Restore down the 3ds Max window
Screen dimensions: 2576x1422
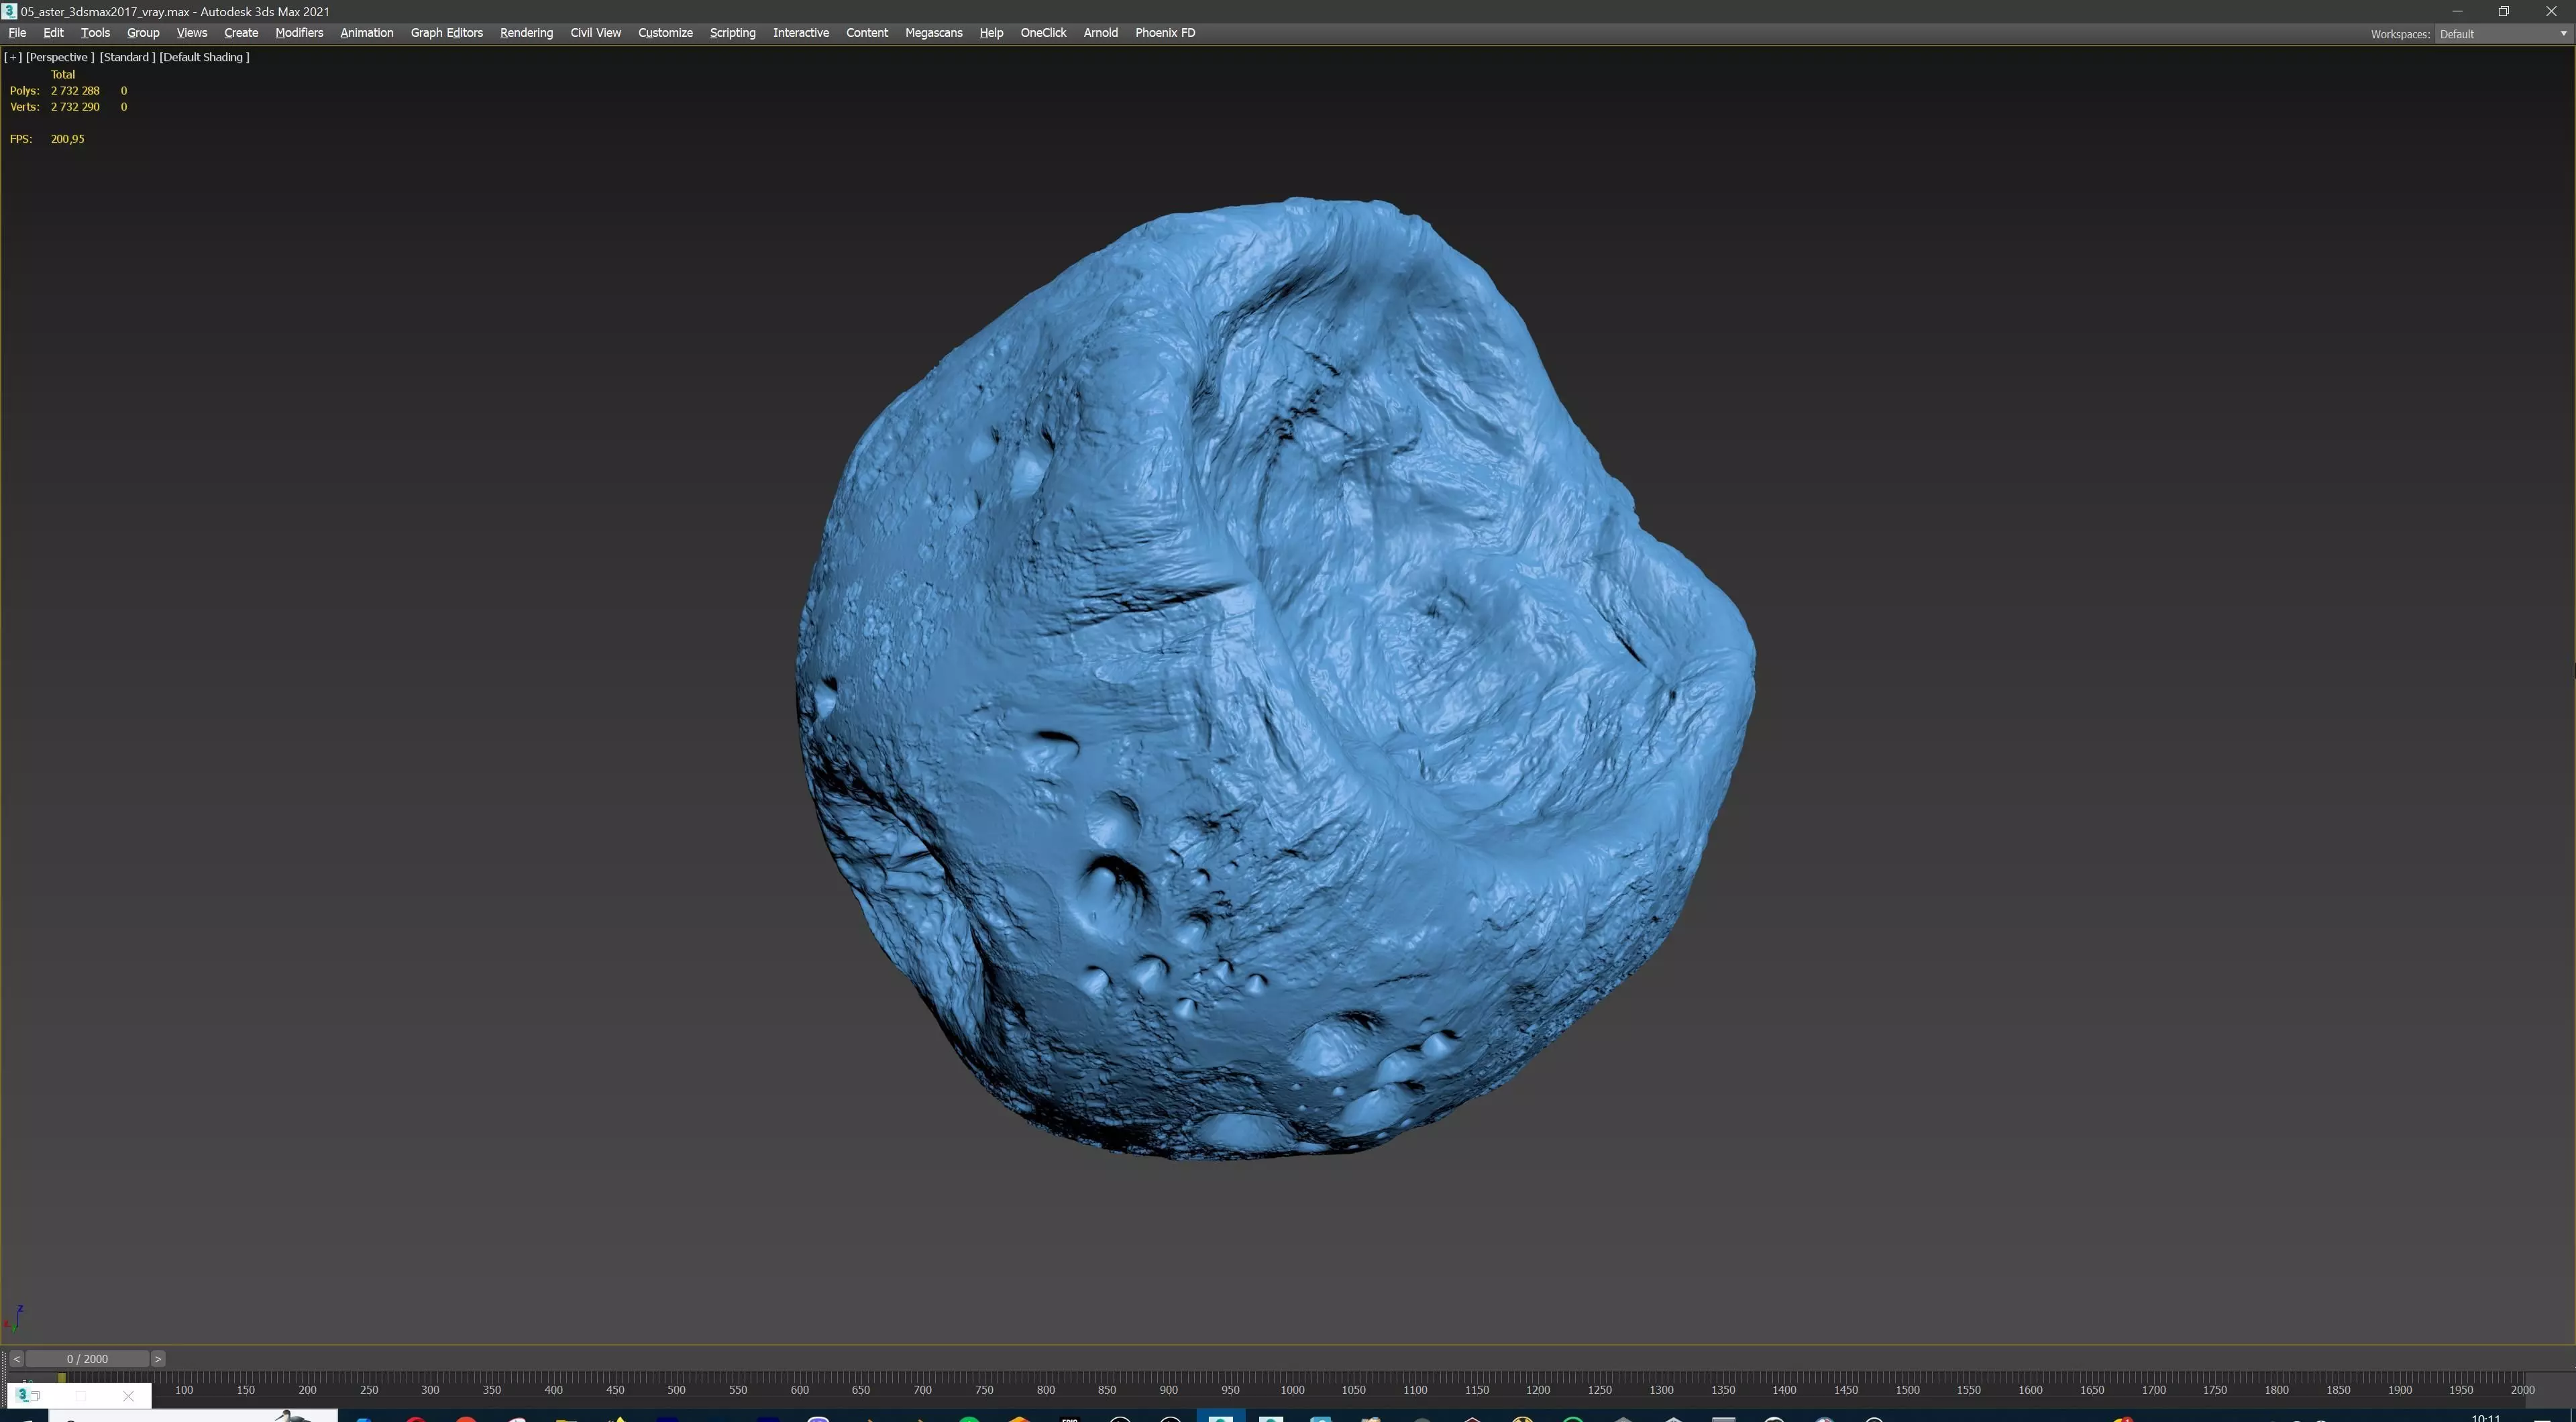click(2504, 11)
